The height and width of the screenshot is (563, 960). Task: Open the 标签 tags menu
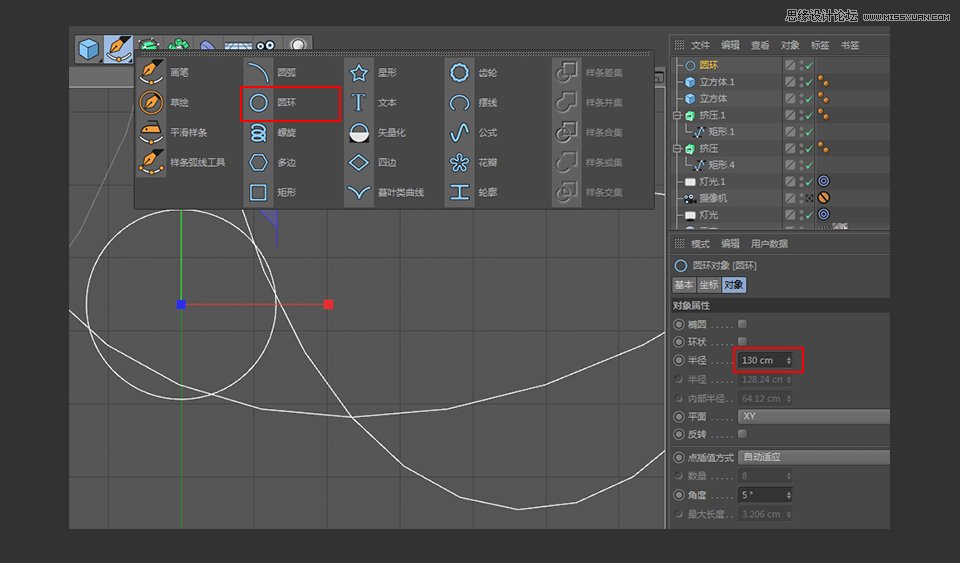coord(820,45)
